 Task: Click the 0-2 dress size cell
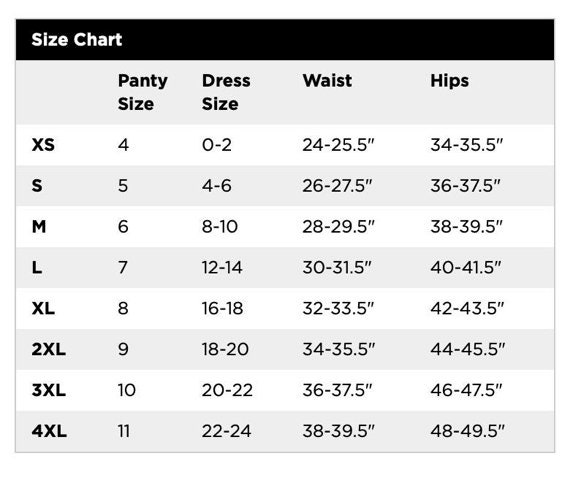click(x=217, y=144)
